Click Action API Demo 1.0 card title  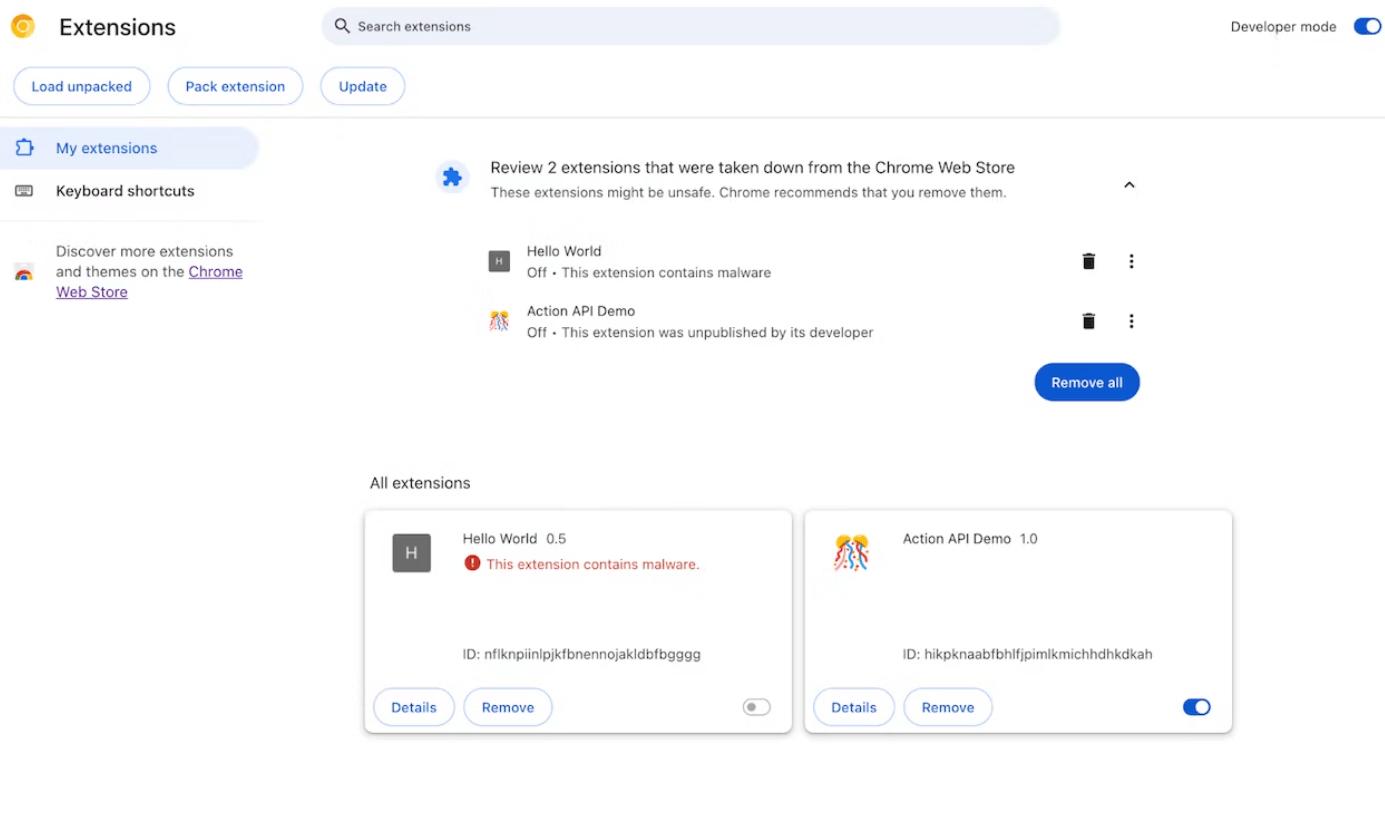tap(970, 538)
